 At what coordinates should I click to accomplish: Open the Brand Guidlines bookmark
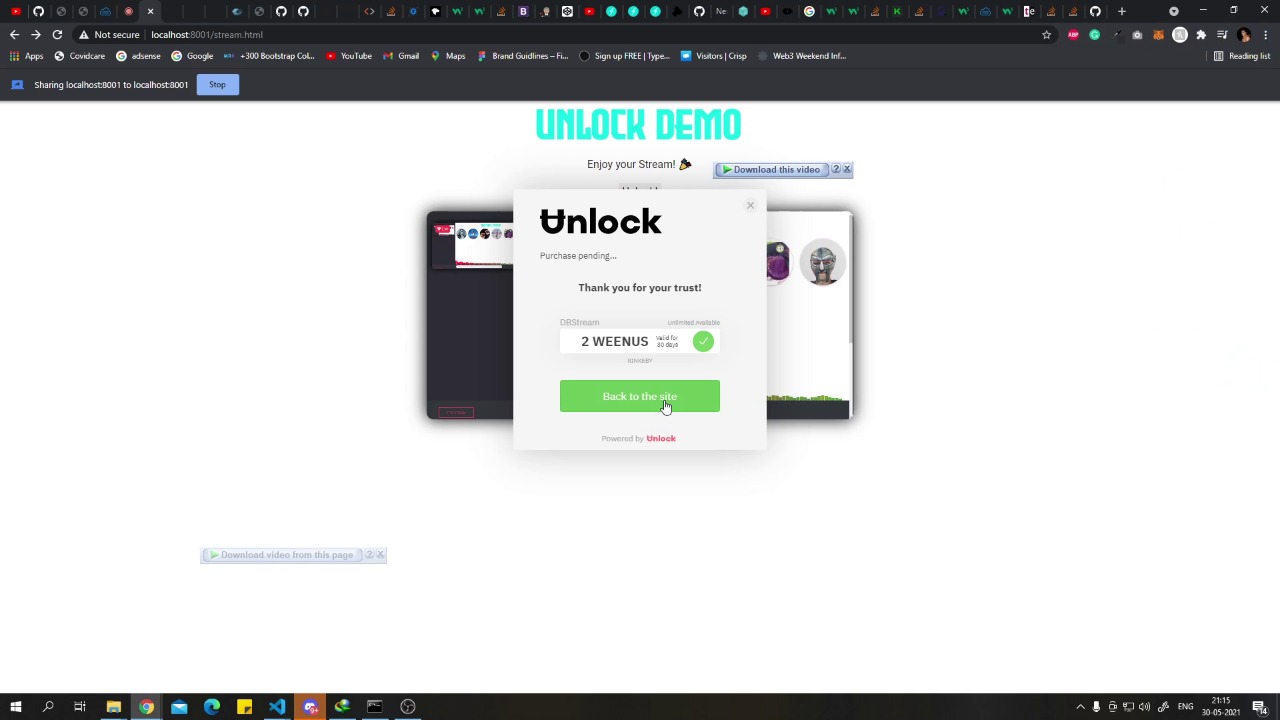click(x=523, y=56)
